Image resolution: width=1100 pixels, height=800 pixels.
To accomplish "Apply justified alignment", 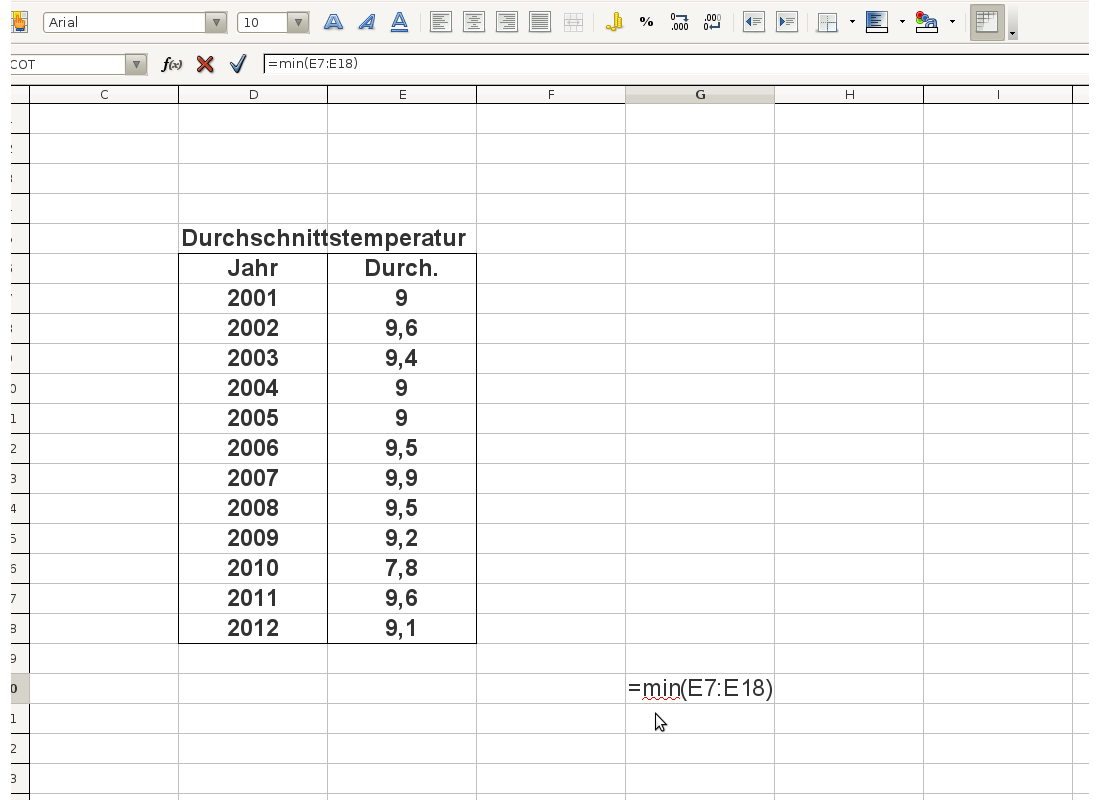I will [539, 22].
